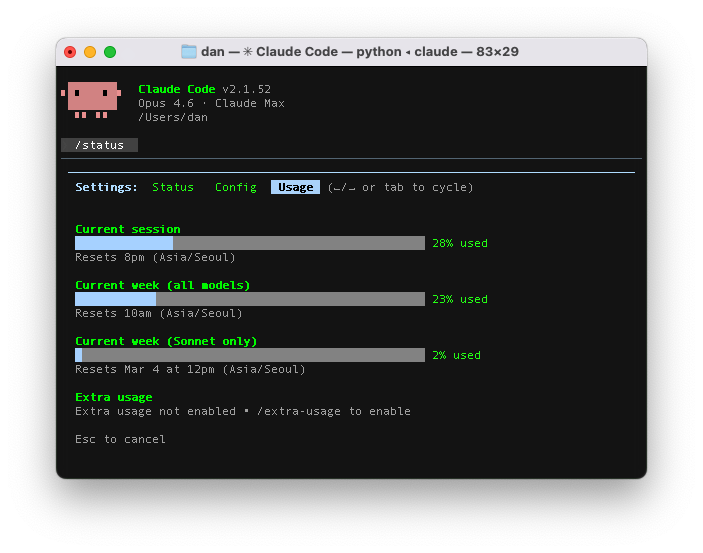703x553 pixels.
Task: Click the 'Claude Code v2.1.52' version text
Action: (x=204, y=89)
